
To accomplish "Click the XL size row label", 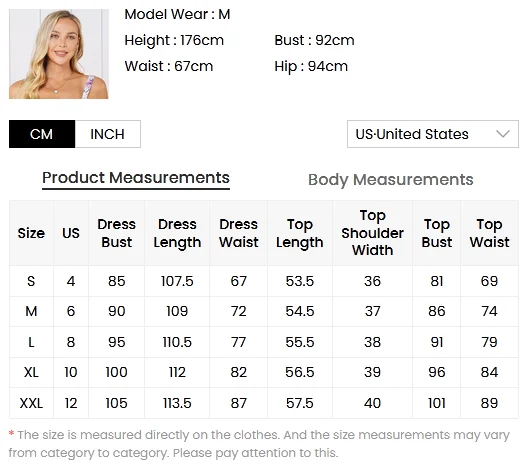I will (31, 372).
